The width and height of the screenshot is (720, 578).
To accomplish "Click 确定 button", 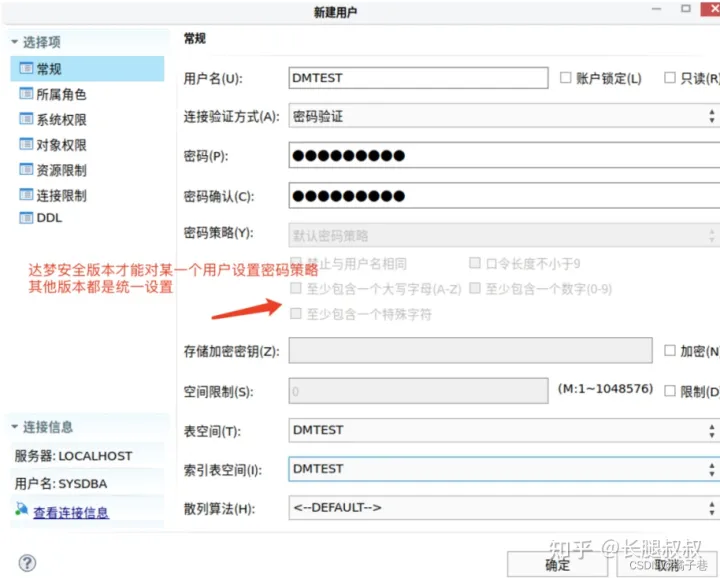I will pos(557,564).
